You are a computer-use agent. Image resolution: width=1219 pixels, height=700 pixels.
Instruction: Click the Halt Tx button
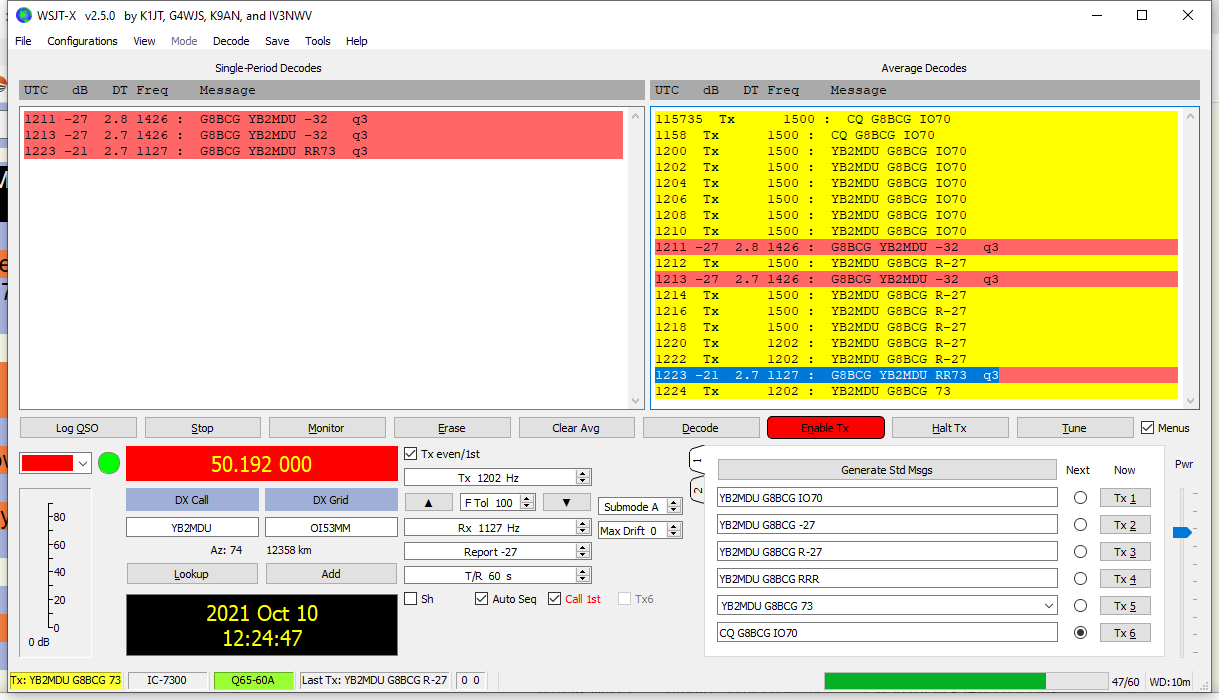pyautogui.click(x=949, y=428)
